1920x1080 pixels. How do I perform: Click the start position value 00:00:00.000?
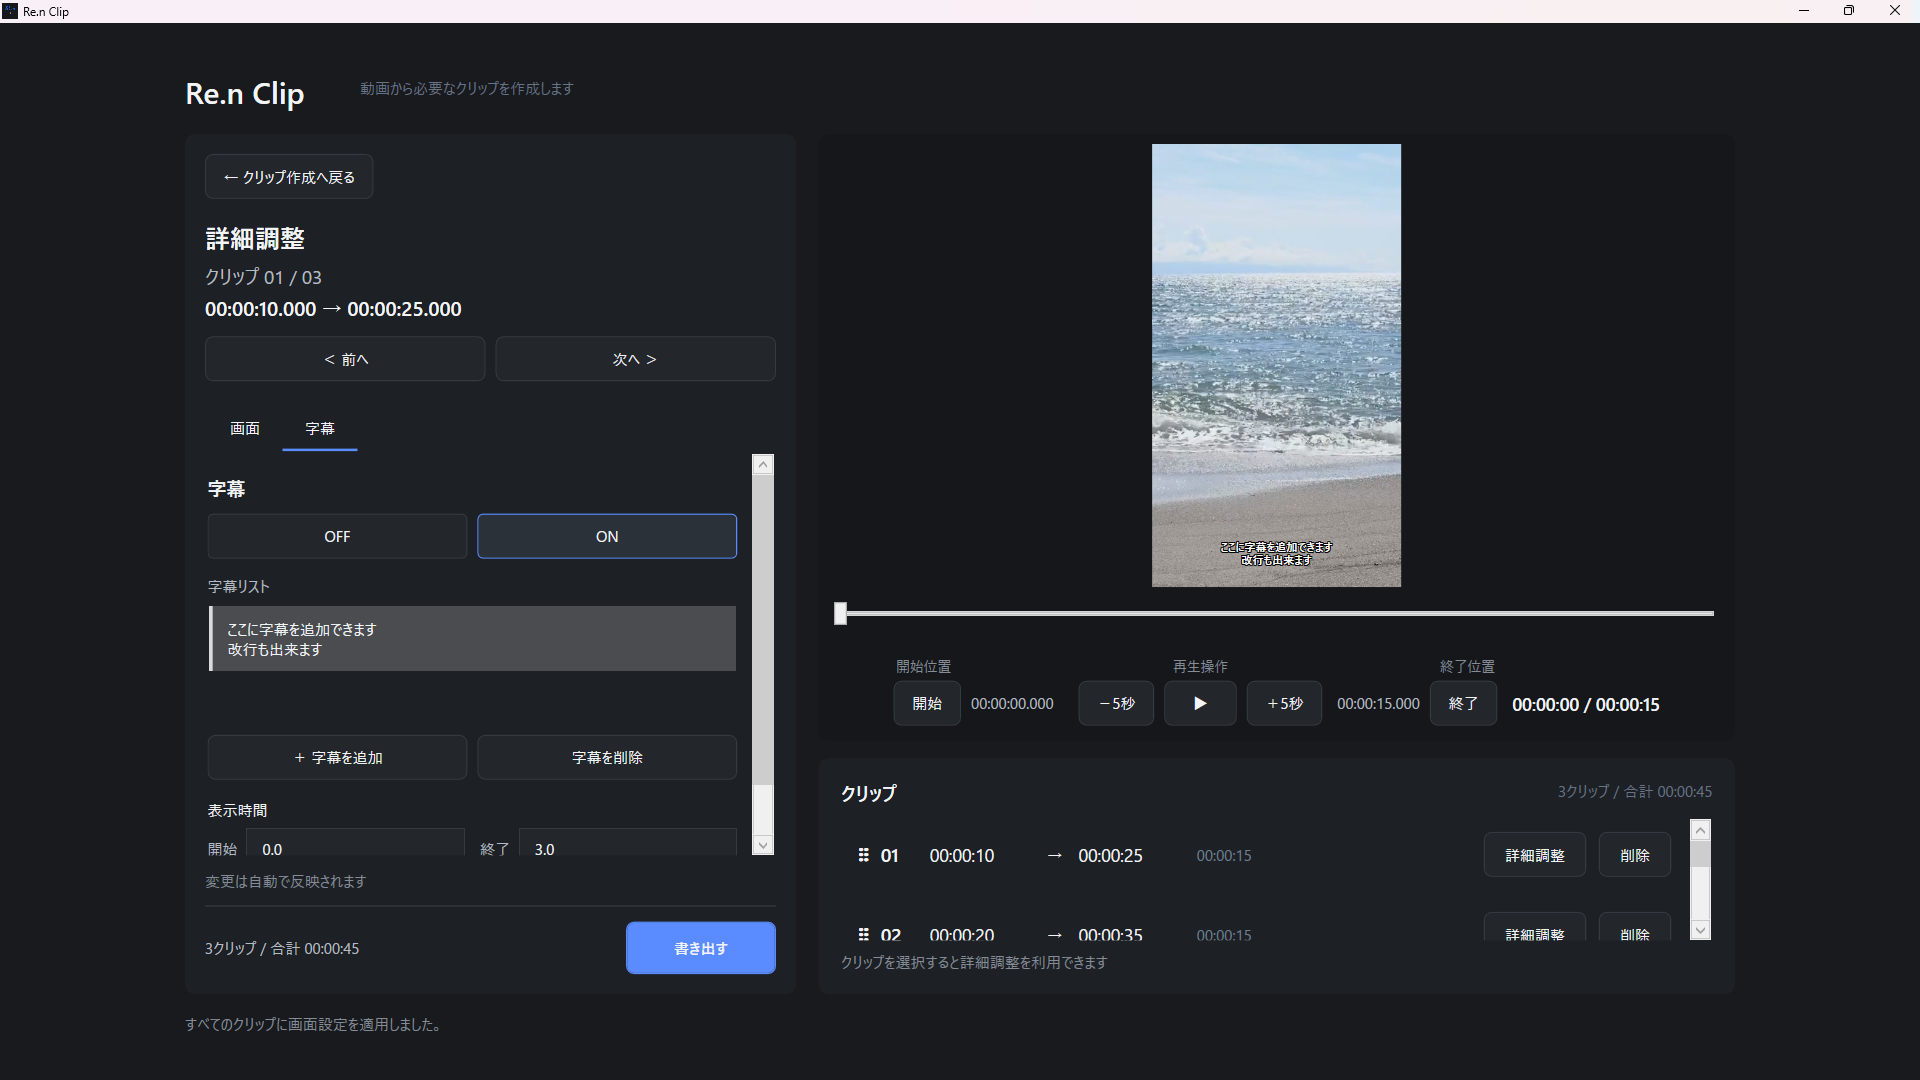tap(1012, 704)
